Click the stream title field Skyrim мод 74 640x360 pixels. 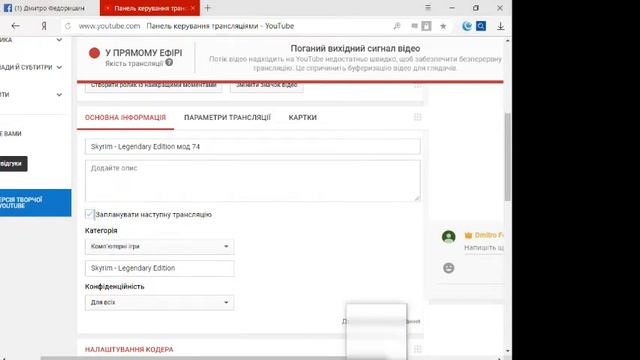click(253, 147)
